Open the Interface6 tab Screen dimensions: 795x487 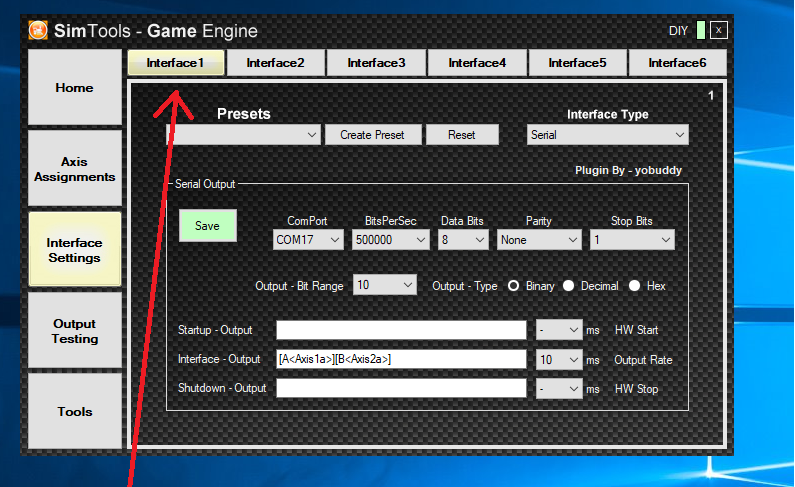pos(677,63)
